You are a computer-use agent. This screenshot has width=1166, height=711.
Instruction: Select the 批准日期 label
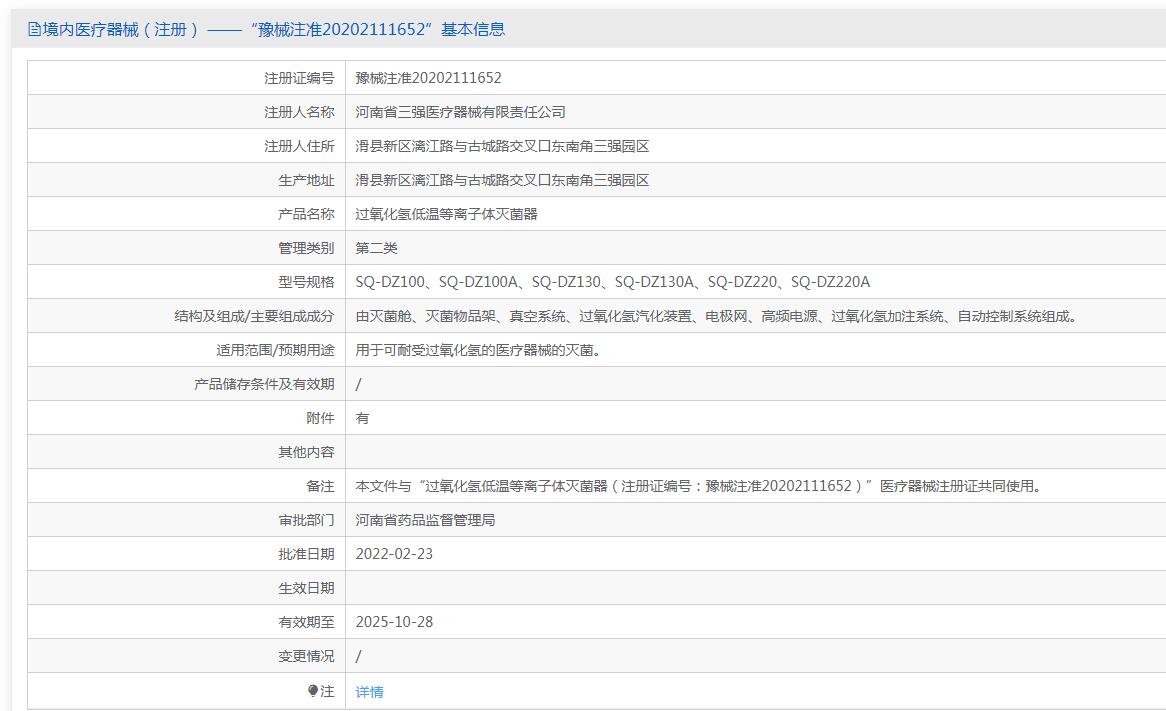(x=306, y=554)
